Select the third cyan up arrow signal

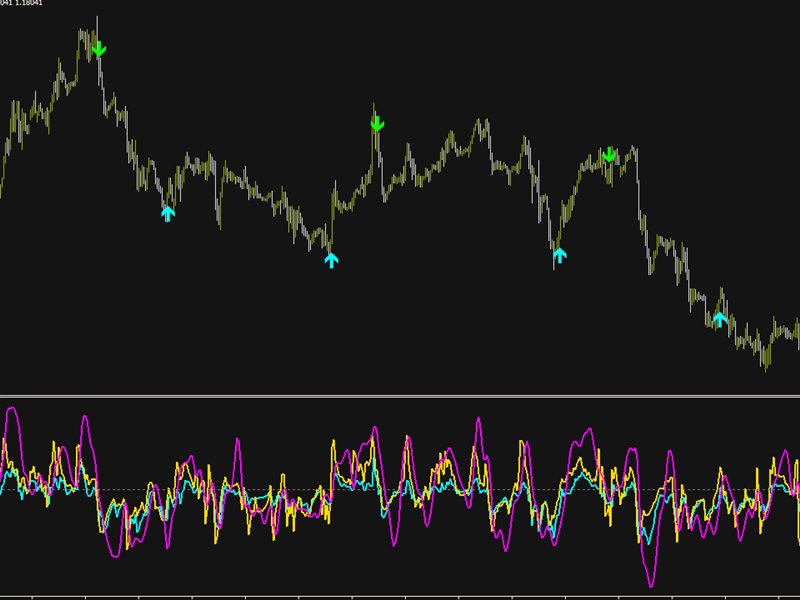pos(560,255)
